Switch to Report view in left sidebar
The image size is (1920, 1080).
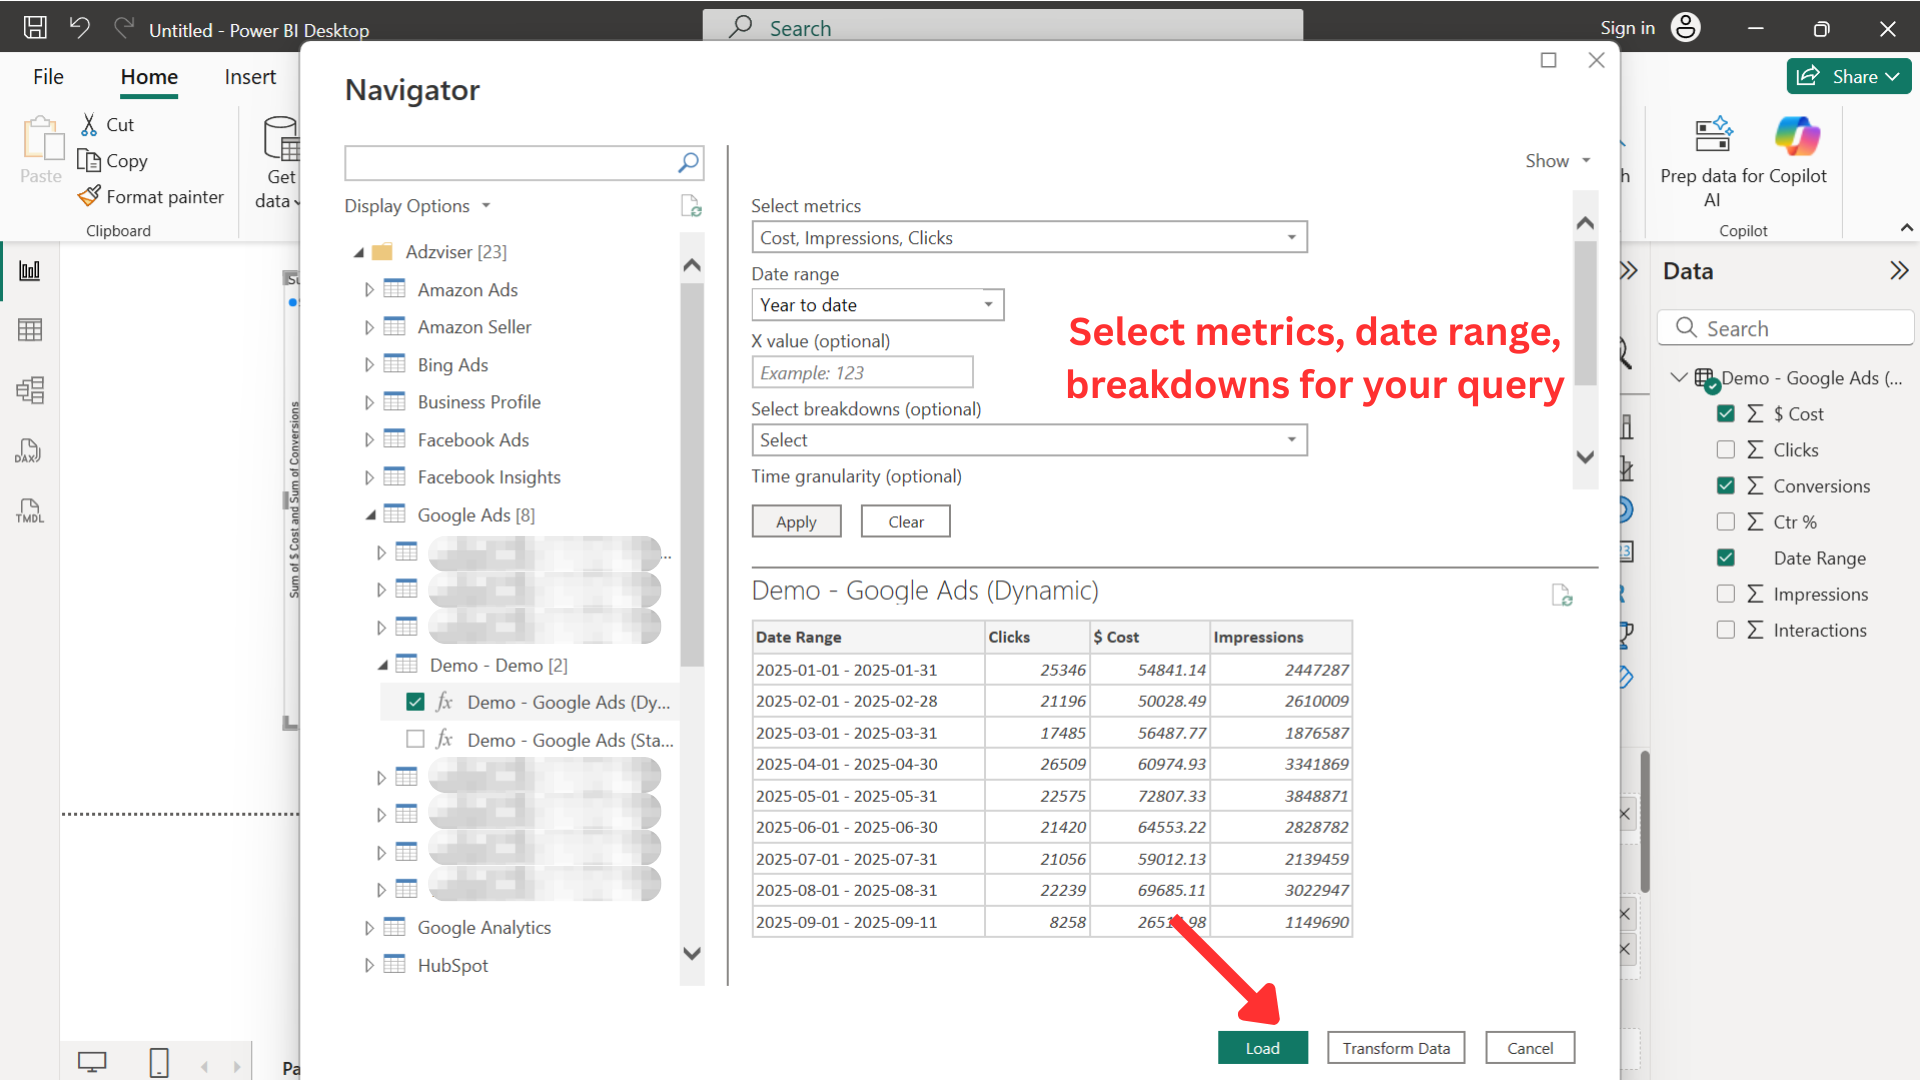tap(30, 270)
